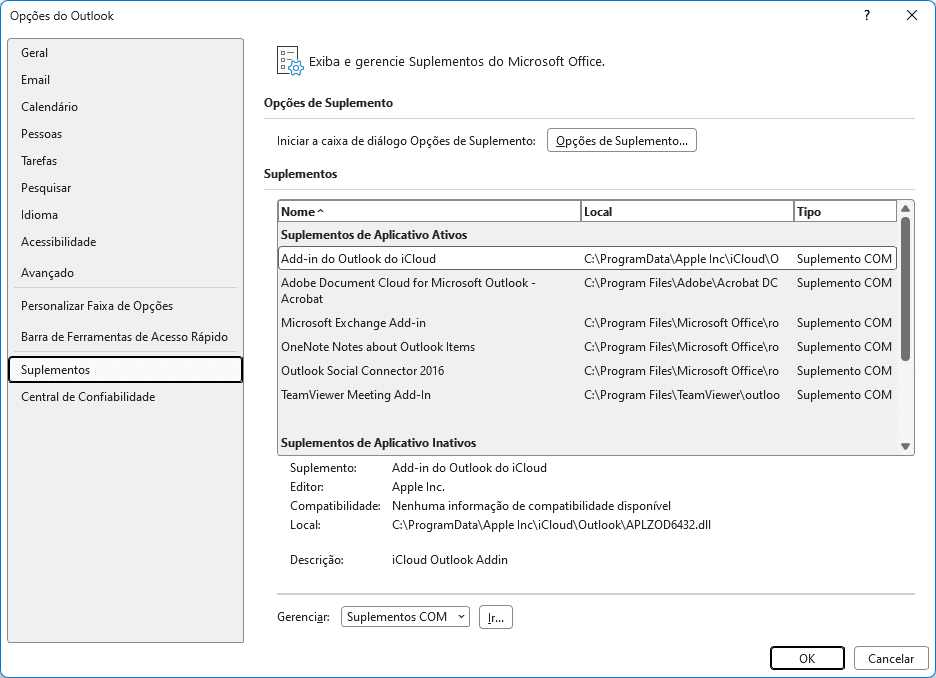Click the Apple Inc. editor value

point(418,486)
